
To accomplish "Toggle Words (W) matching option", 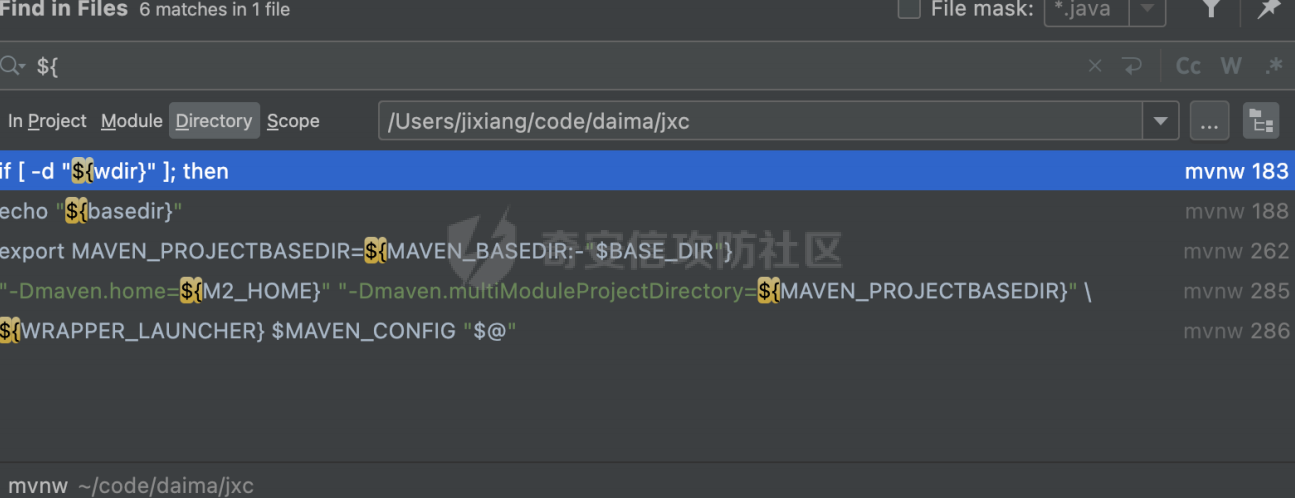I will tap(1231, 66).
